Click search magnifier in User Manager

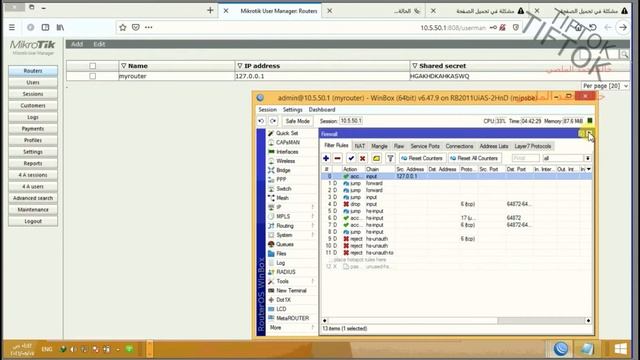point(624,54)
